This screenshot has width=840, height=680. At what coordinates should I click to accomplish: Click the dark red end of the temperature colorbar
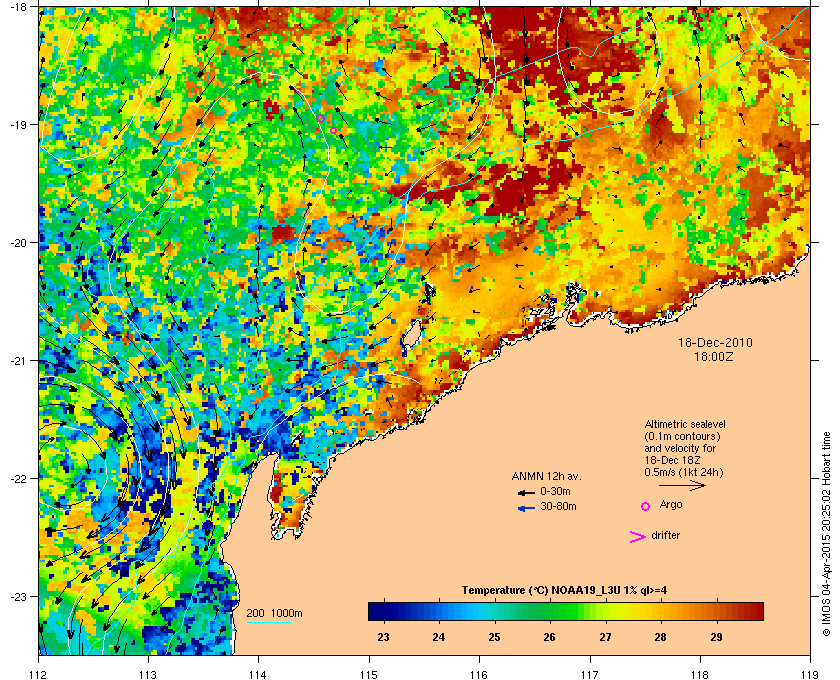[756, 611]
